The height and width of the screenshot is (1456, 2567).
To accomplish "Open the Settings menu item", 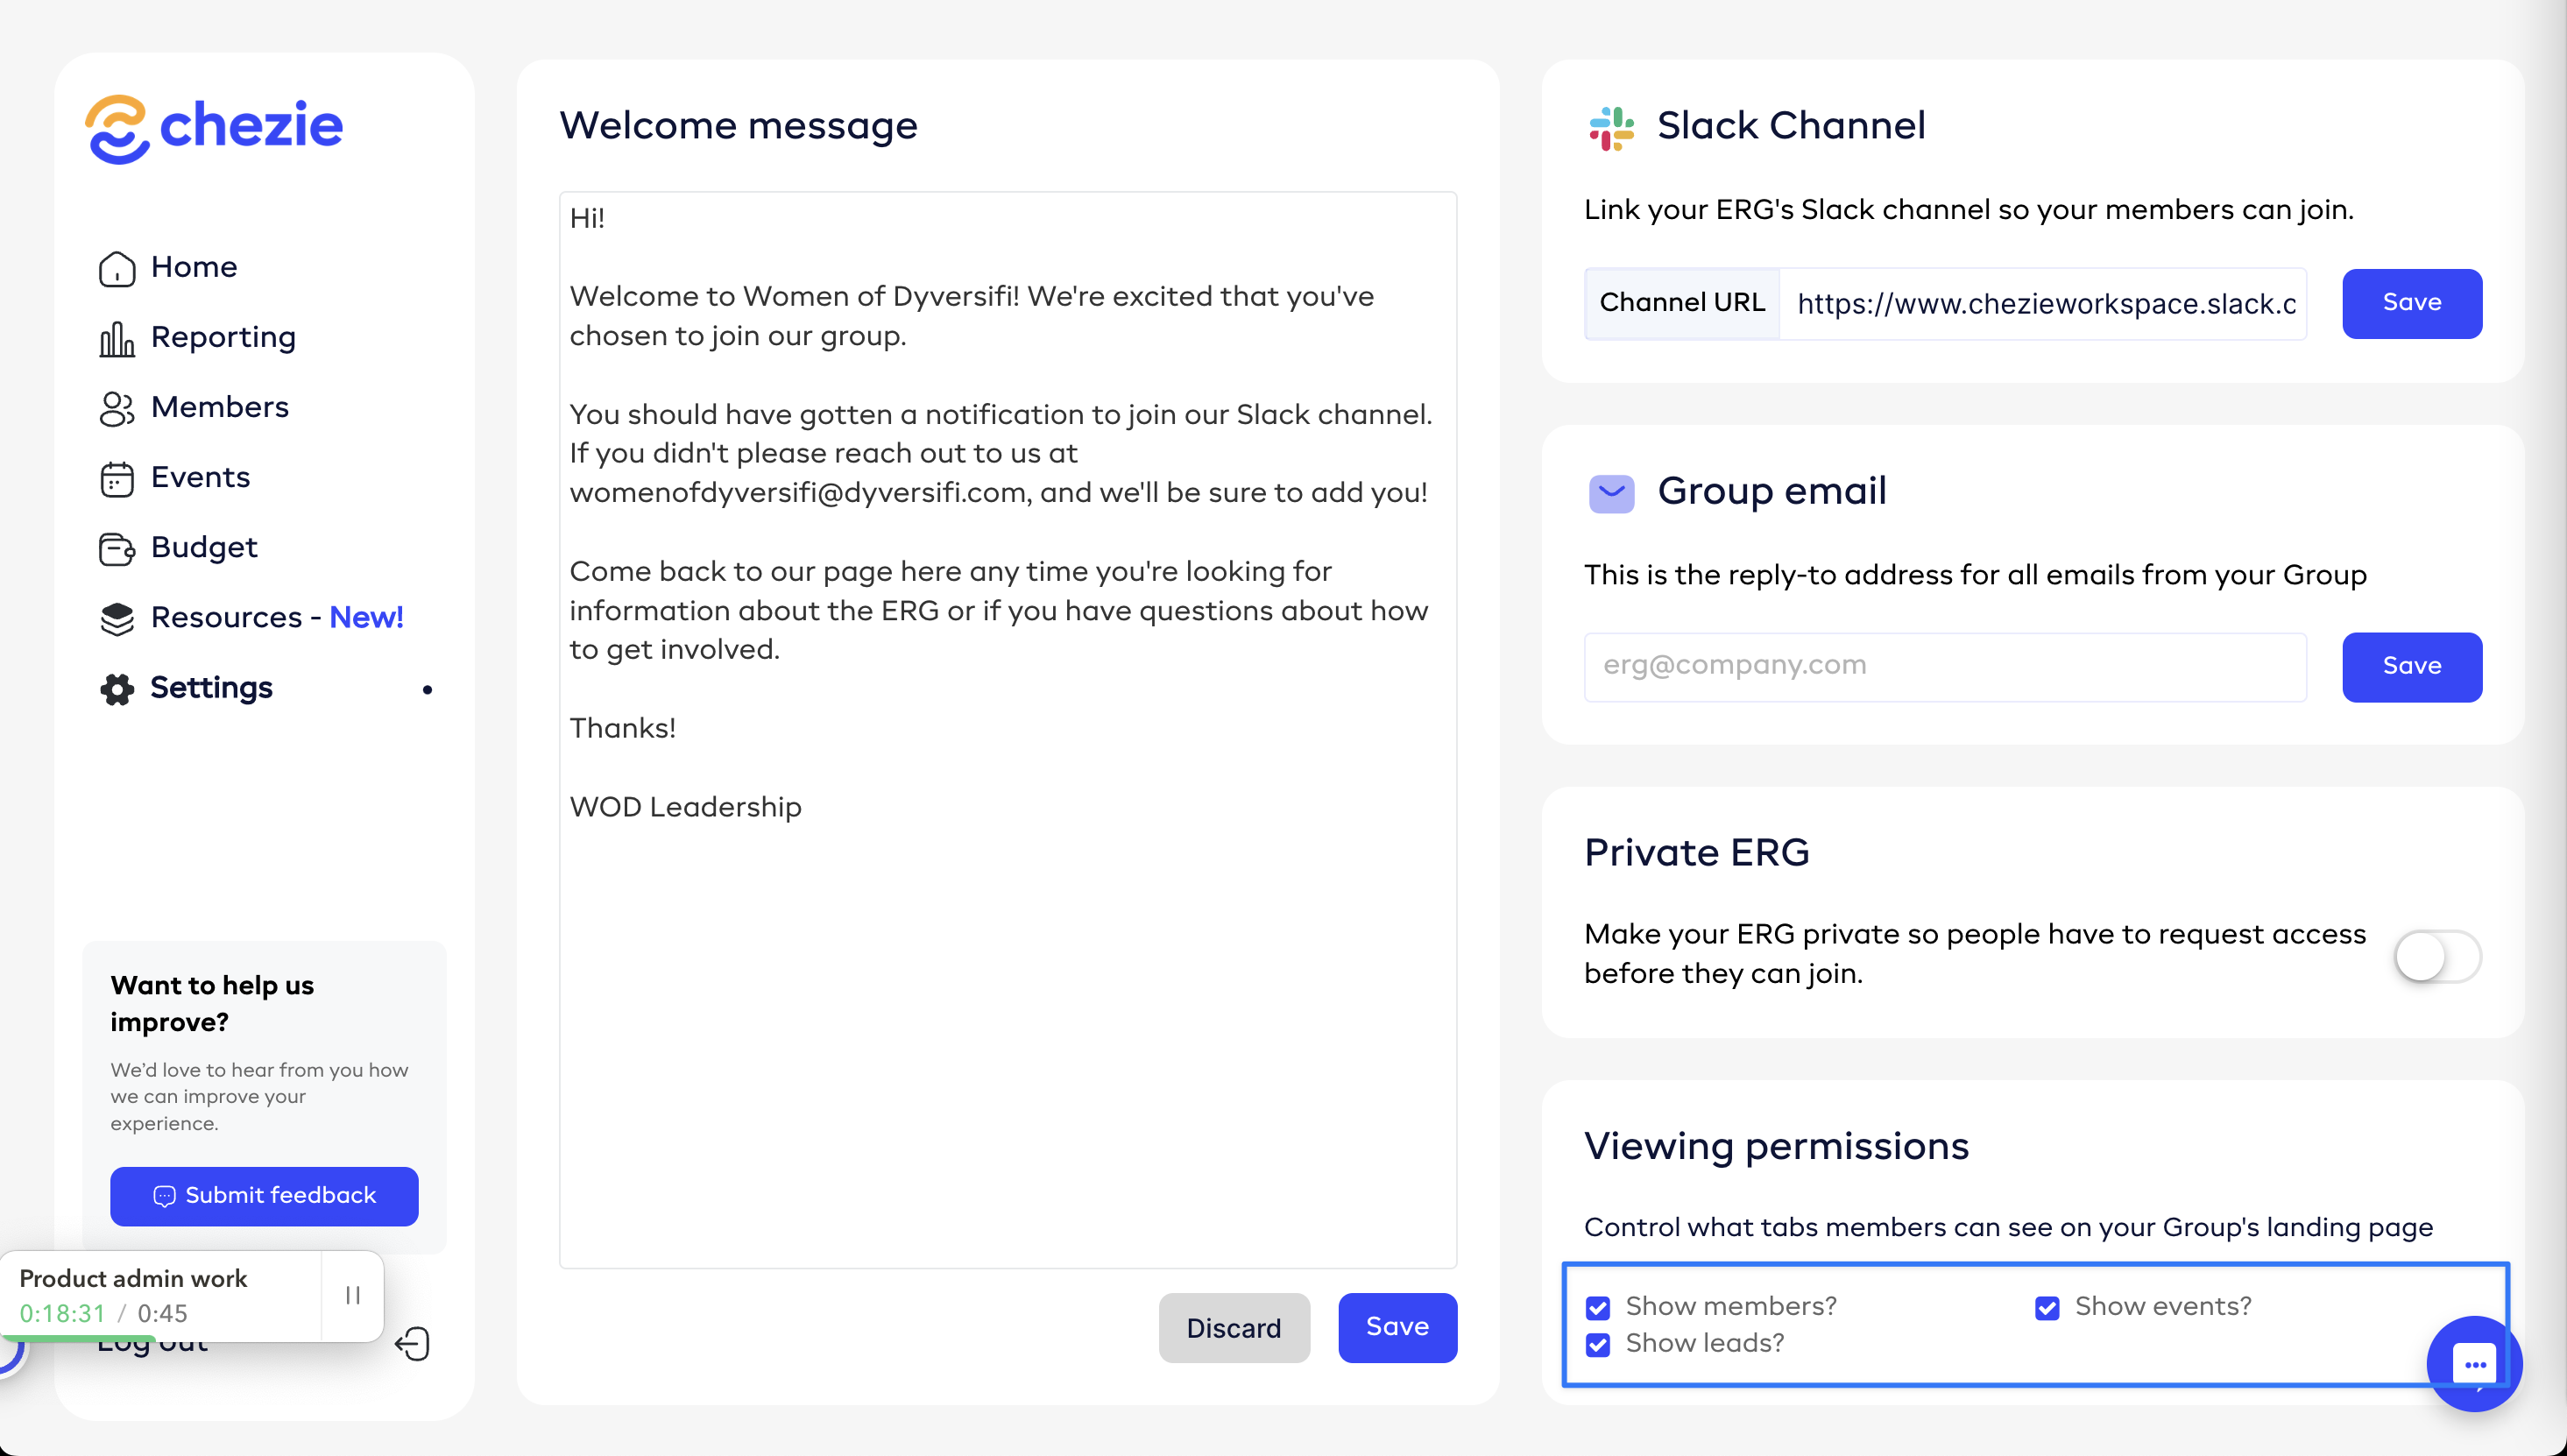I will pyautogui.click(x=211, y=688).
